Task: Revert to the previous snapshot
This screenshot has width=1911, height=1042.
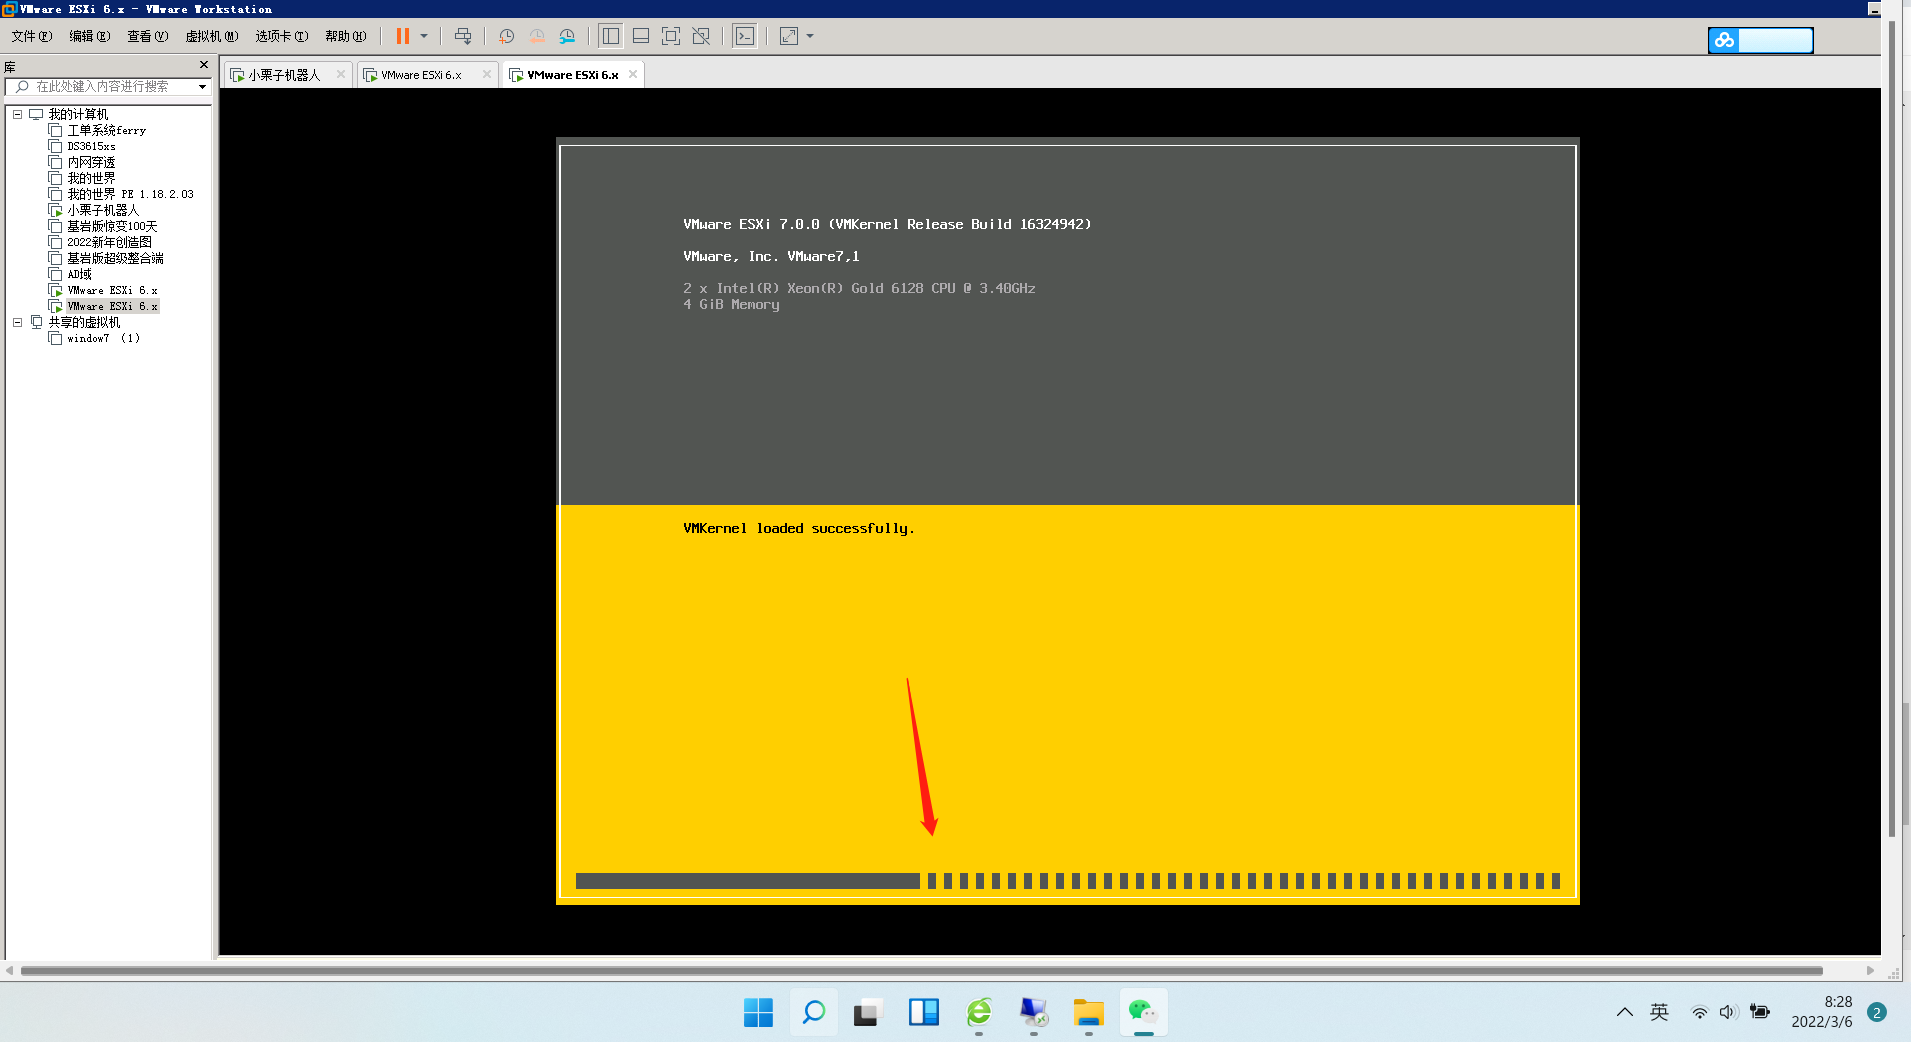Action: tap(537, 36)
